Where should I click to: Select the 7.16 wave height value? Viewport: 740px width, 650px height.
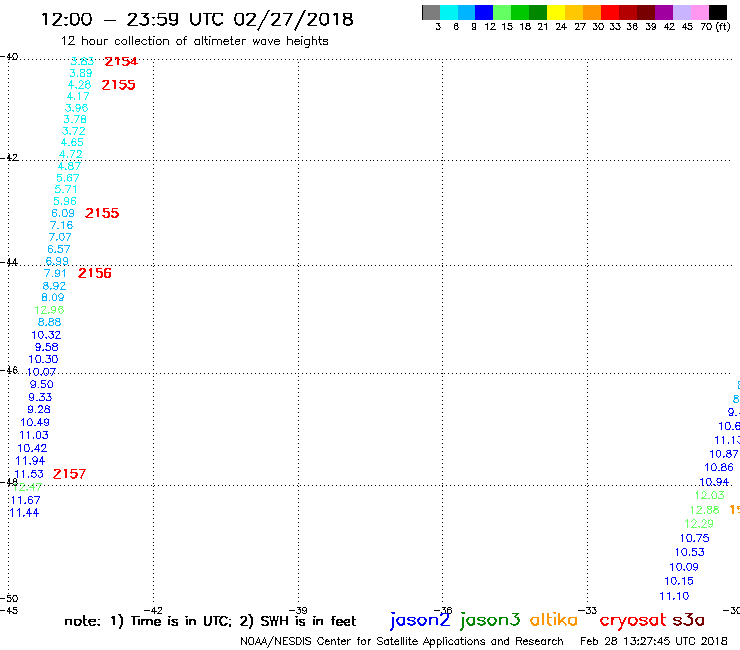pyautogui.click(x=61, y=225)
